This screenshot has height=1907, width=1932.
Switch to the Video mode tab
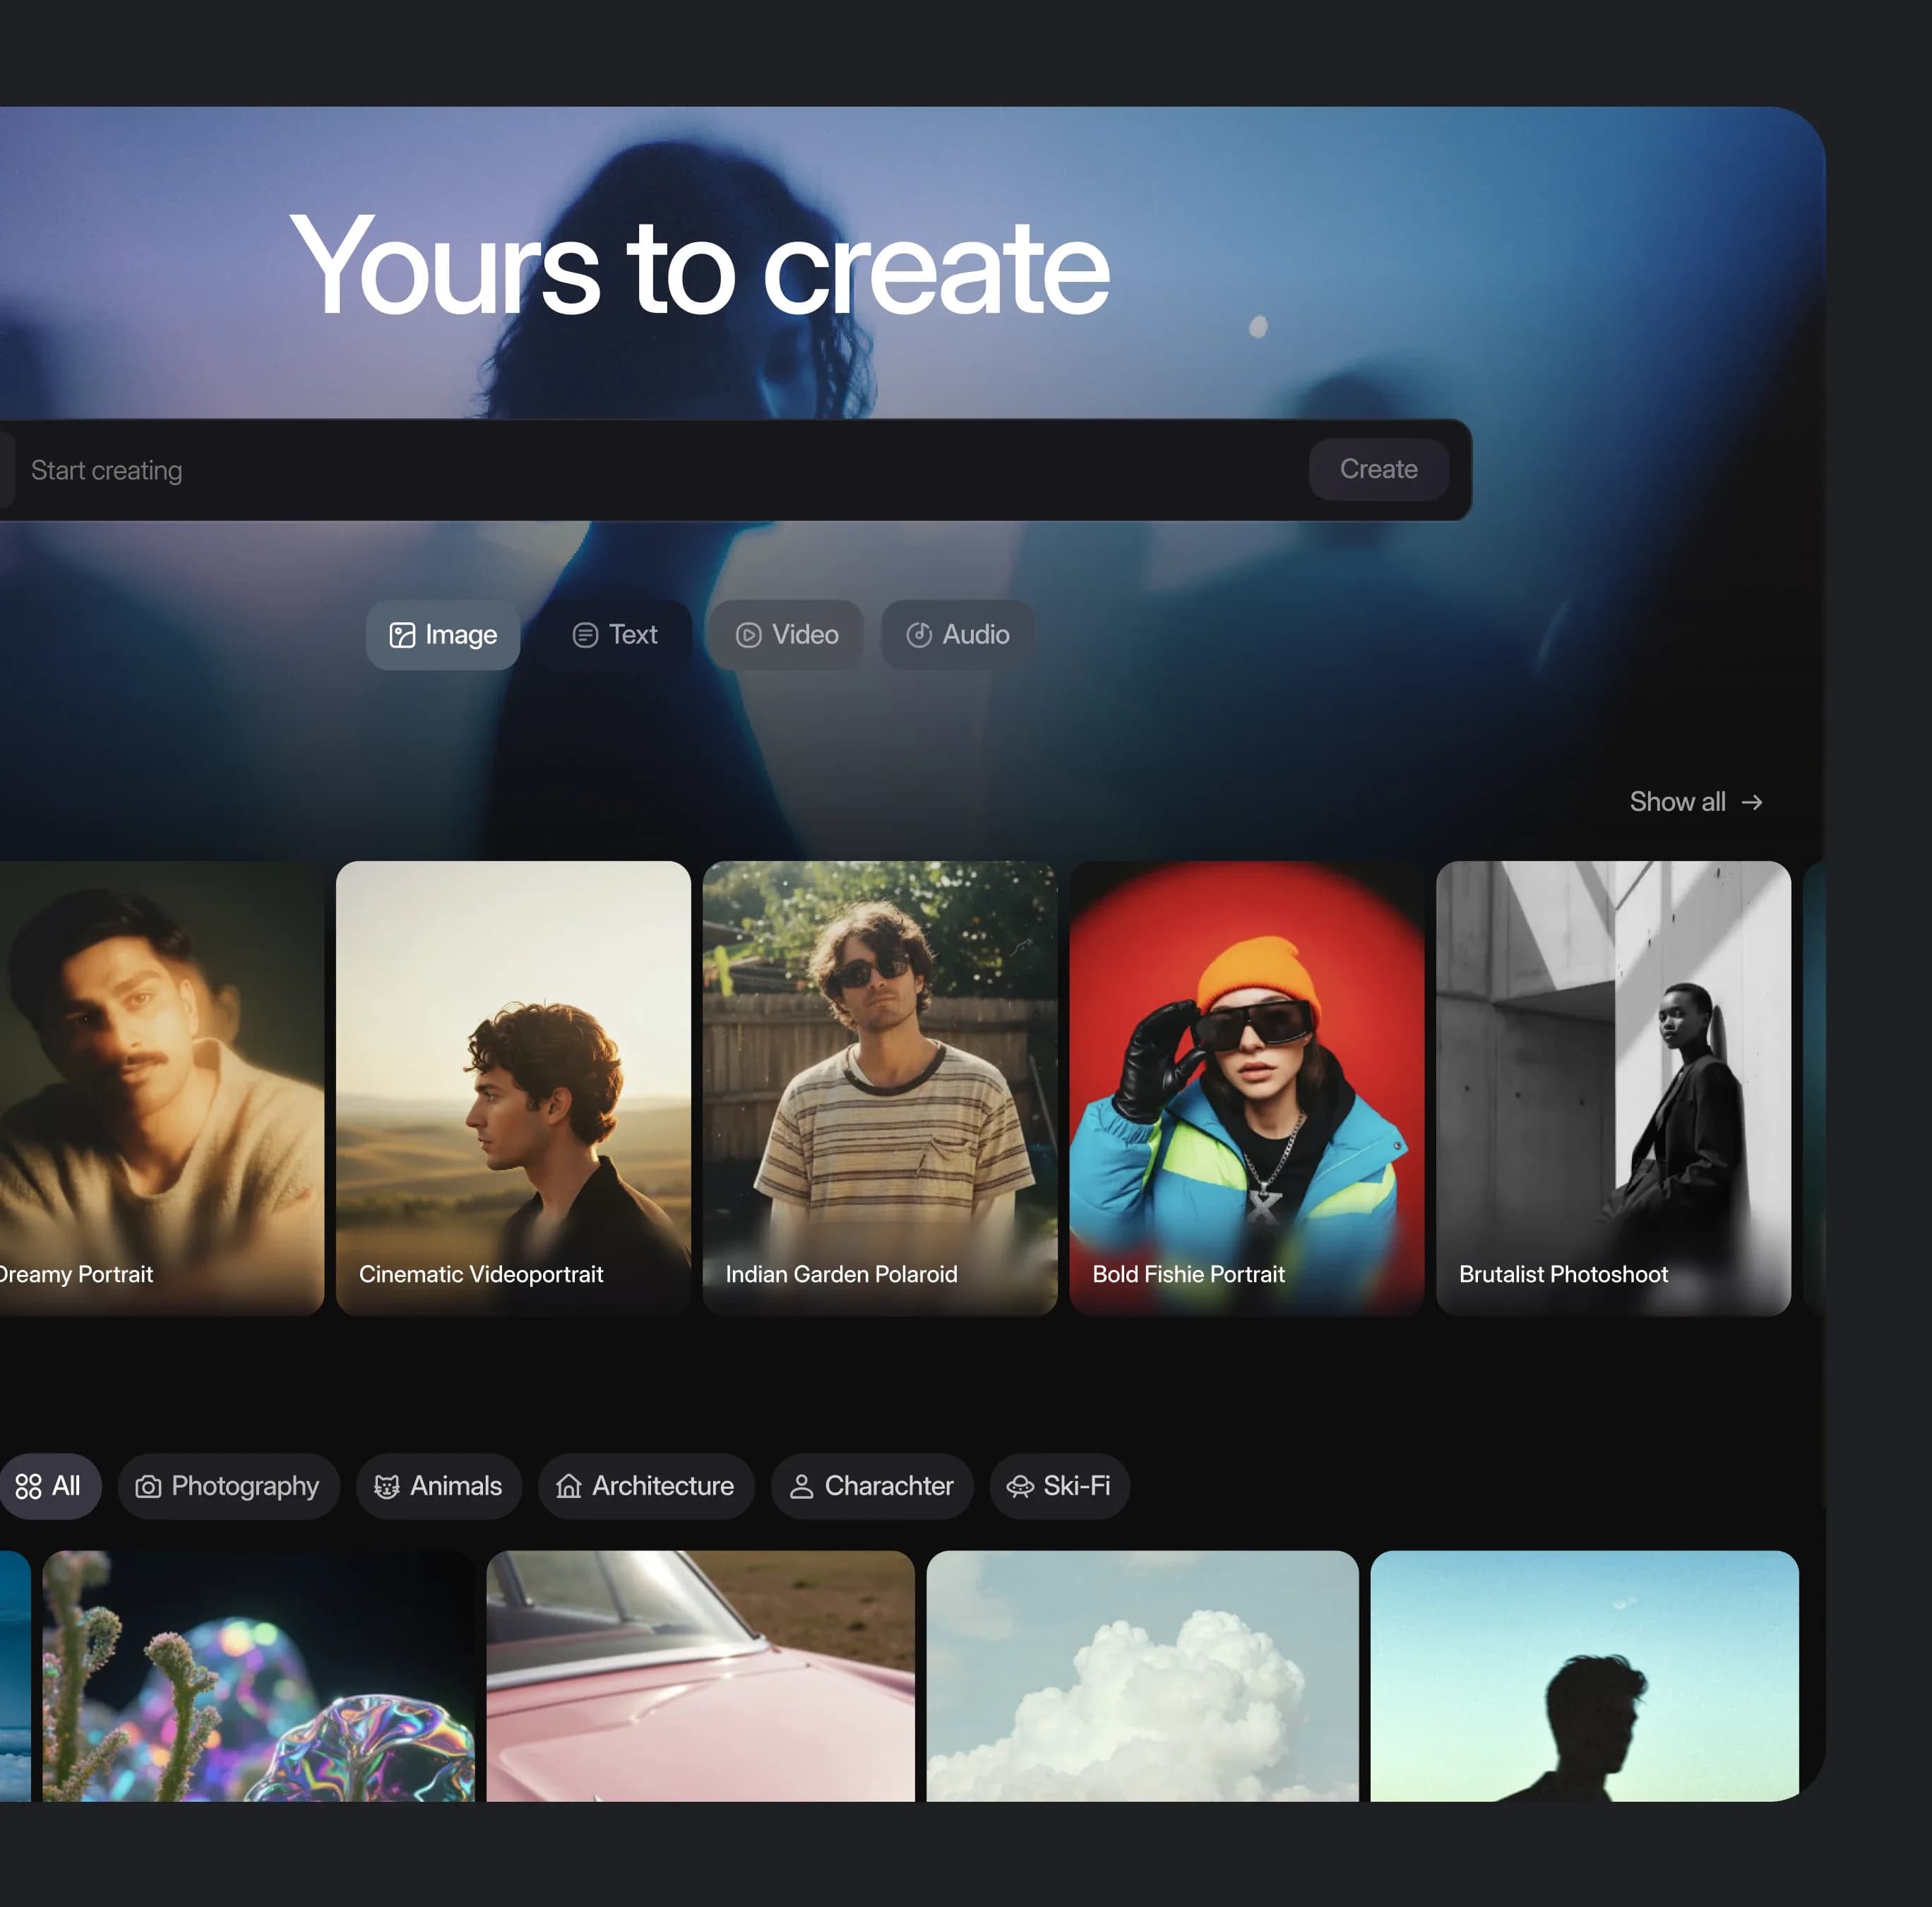click(787, 635)
